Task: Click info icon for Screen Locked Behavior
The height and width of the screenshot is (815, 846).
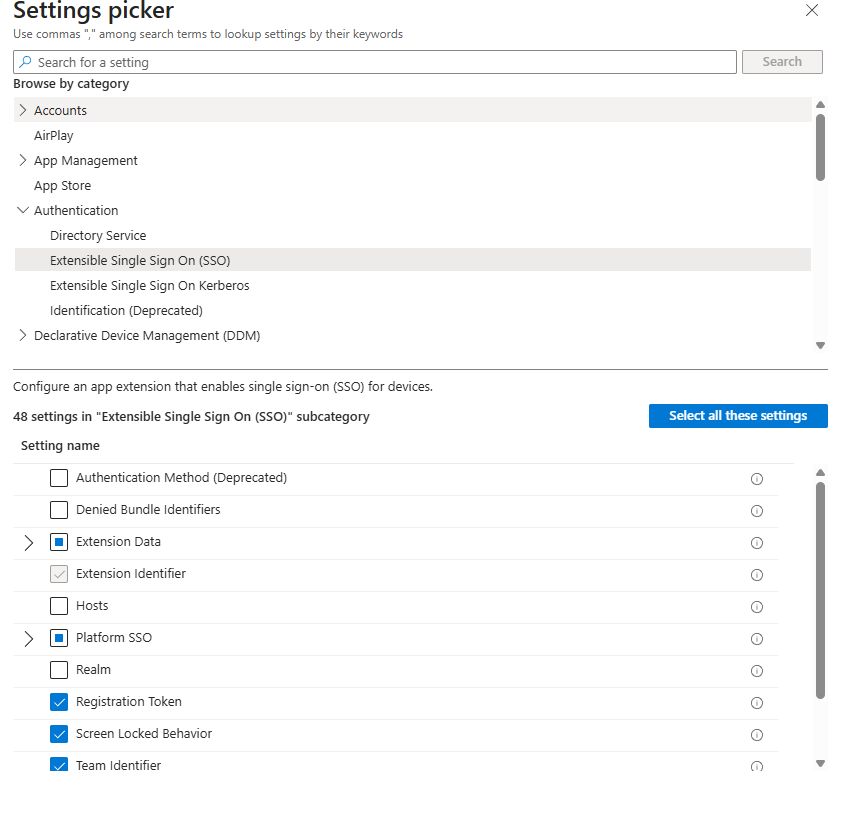Action: pyautogui.click(x=756, y=735)
